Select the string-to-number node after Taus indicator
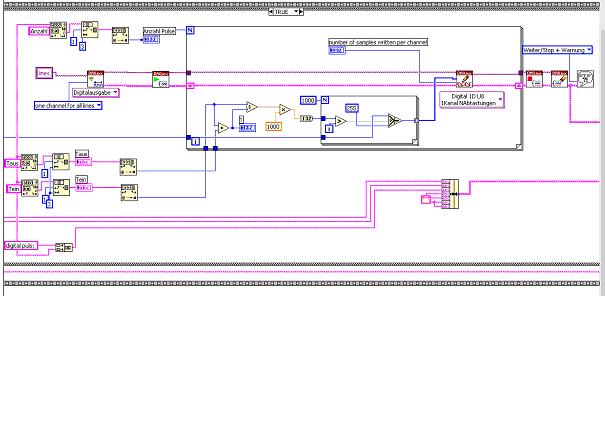605x432 pixels. click(128, 167)
